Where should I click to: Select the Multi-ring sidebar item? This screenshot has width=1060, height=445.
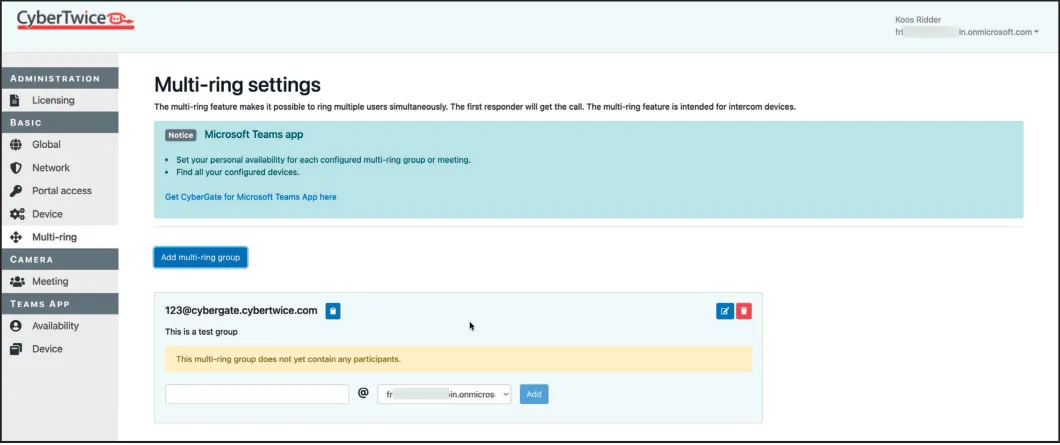click(x=59, y=237)
